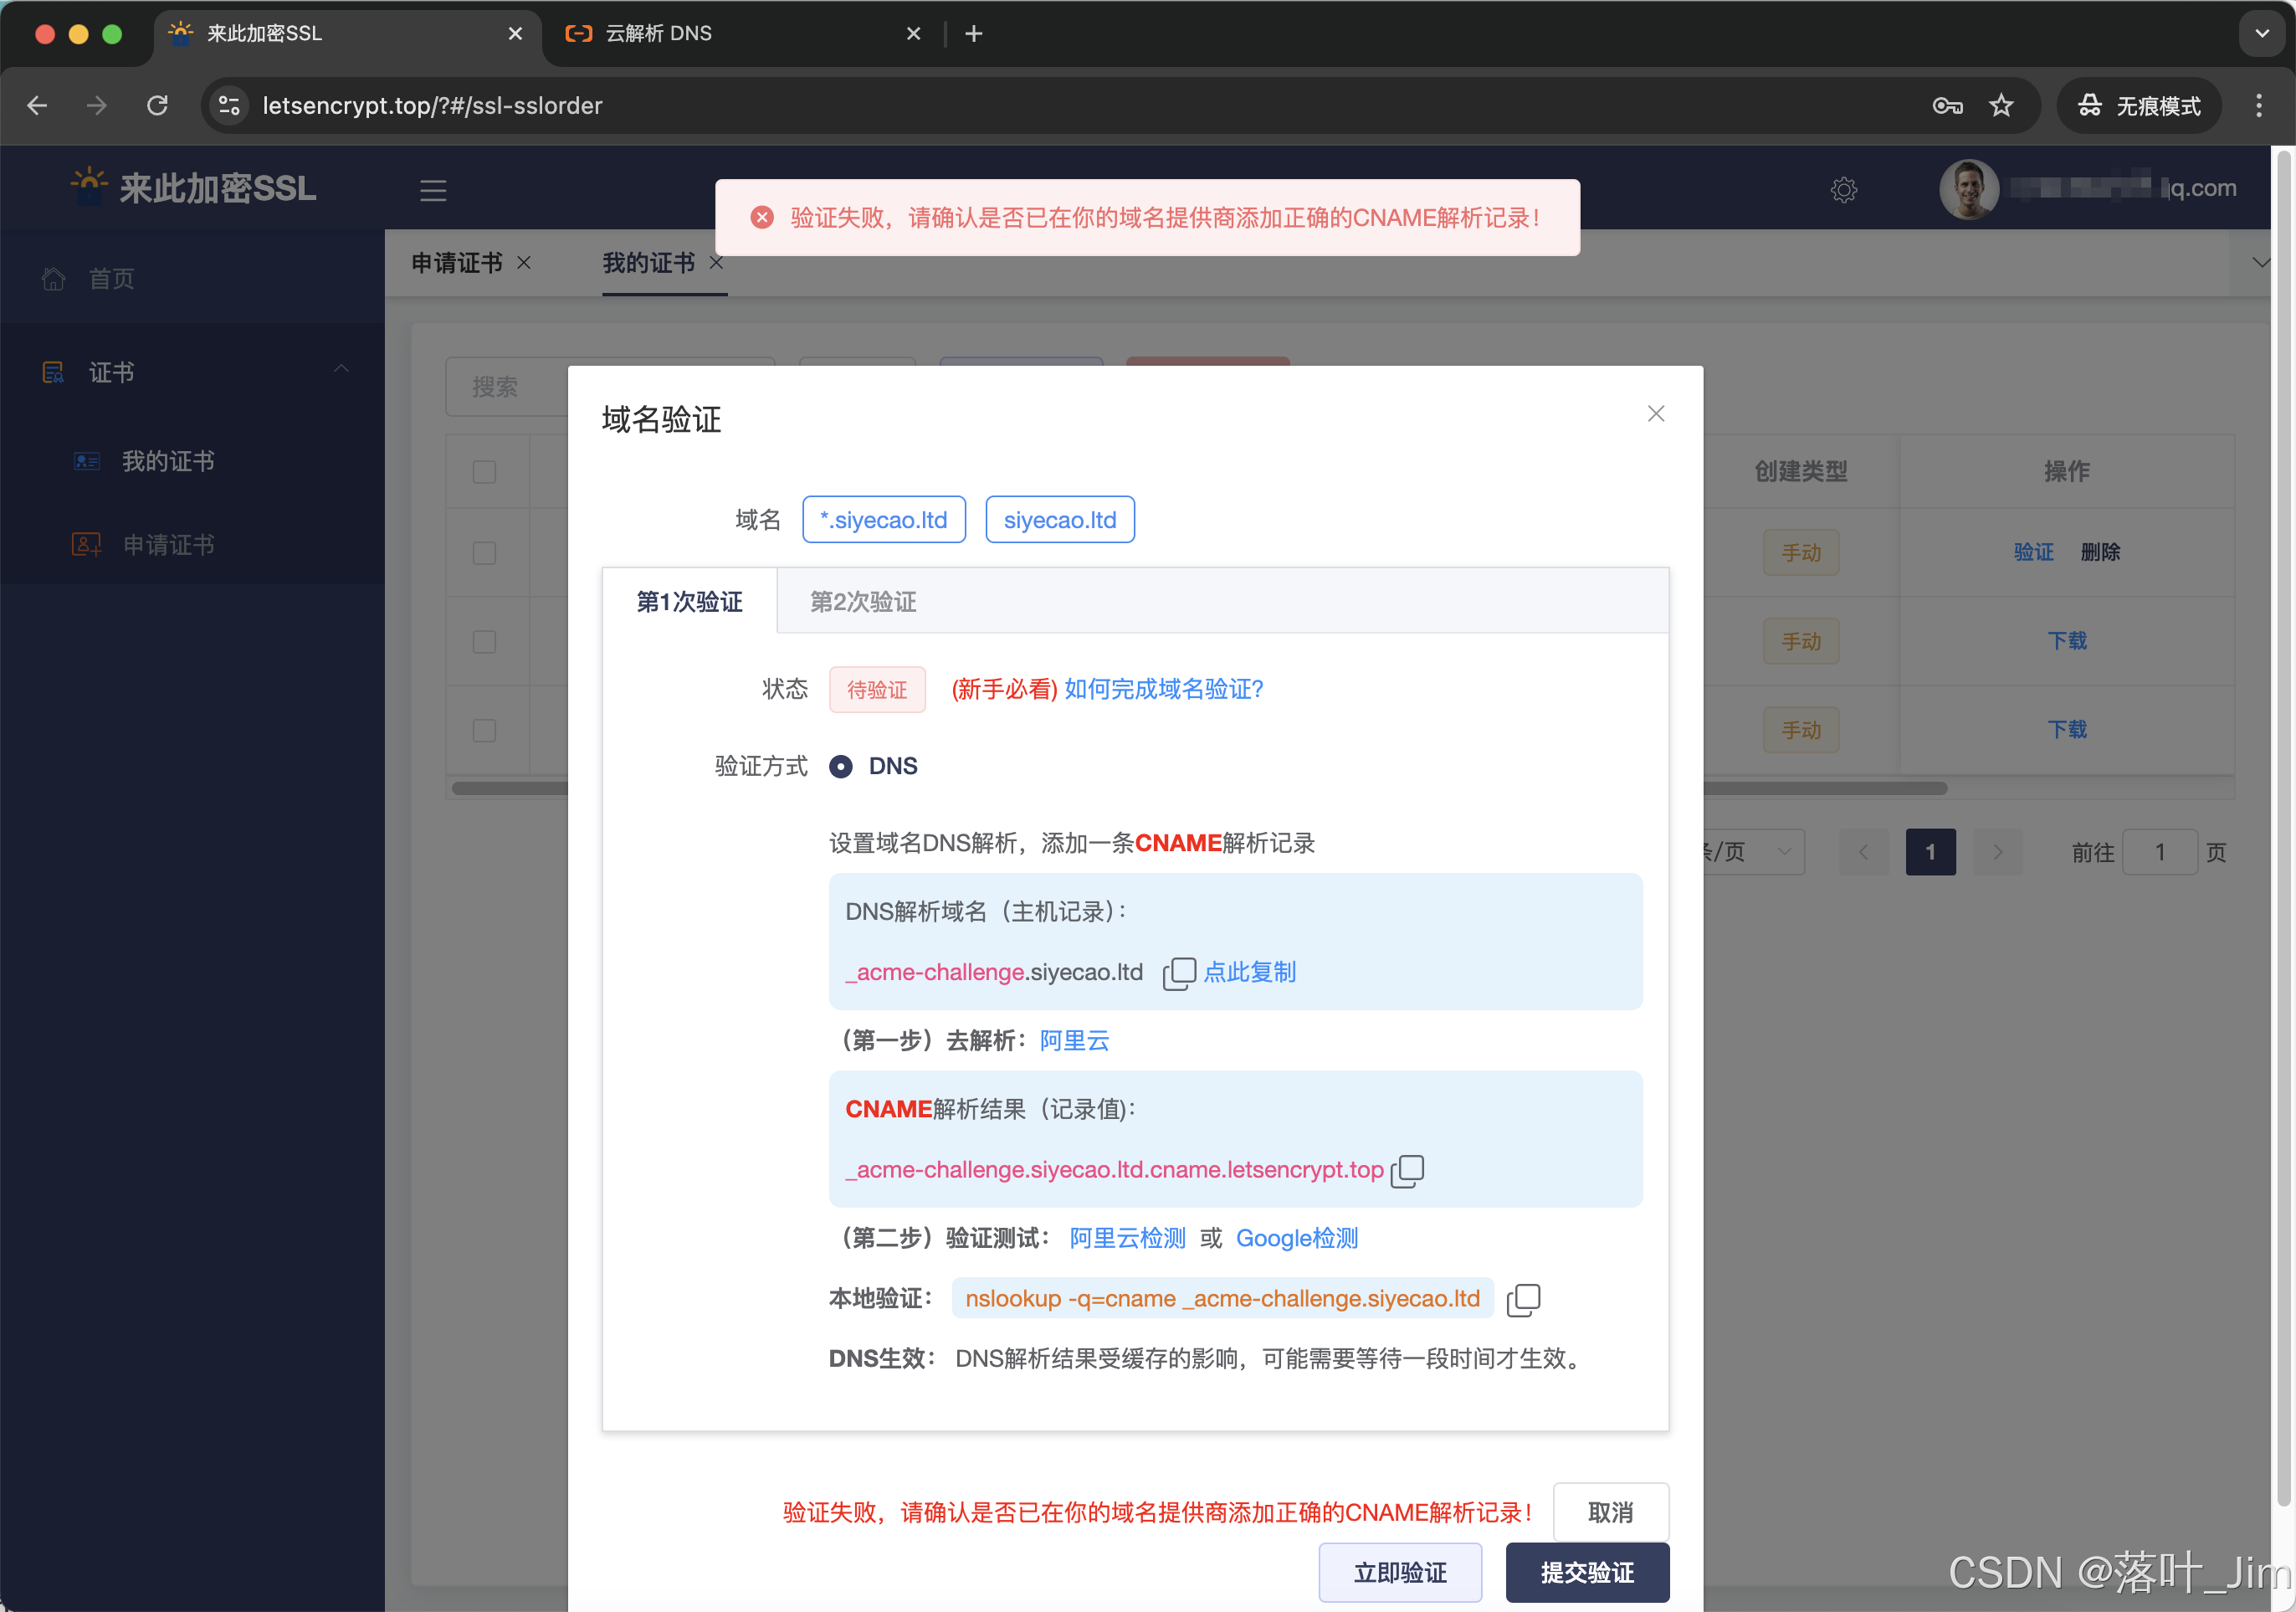This screenshot has width=2296, height=1612.
Task: Tick the second certificate row checkbox
Action: tap(485, 642)
